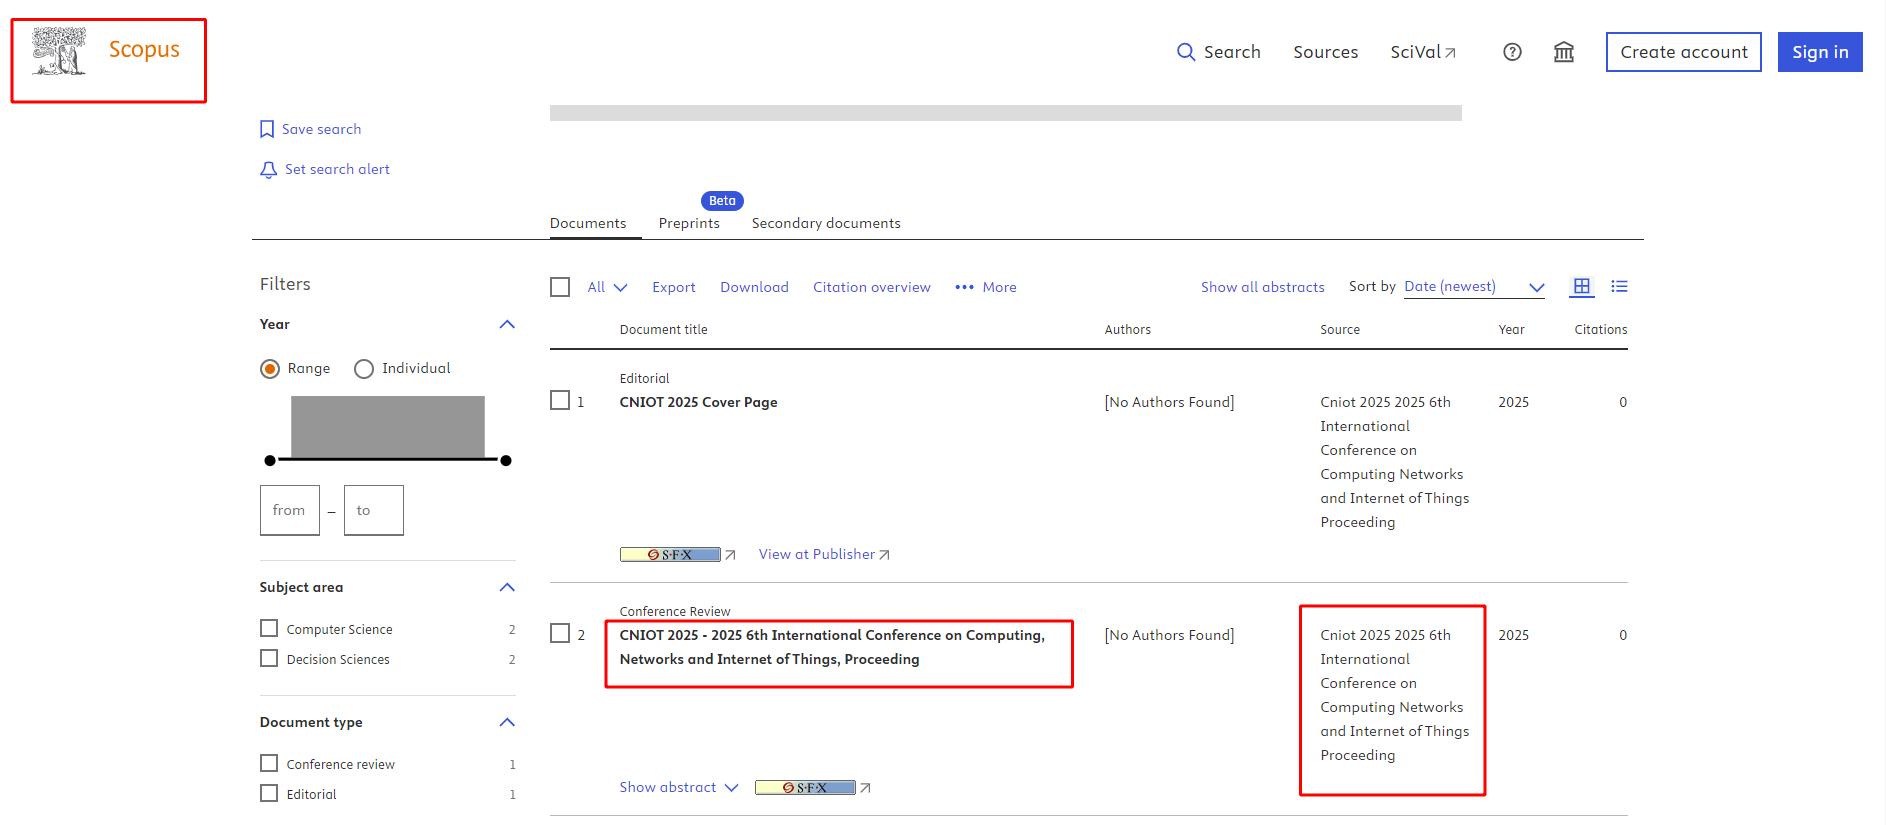1886x825 pixels.
Task: Switch to the grid table view icon
Action: click(1582, 287)
